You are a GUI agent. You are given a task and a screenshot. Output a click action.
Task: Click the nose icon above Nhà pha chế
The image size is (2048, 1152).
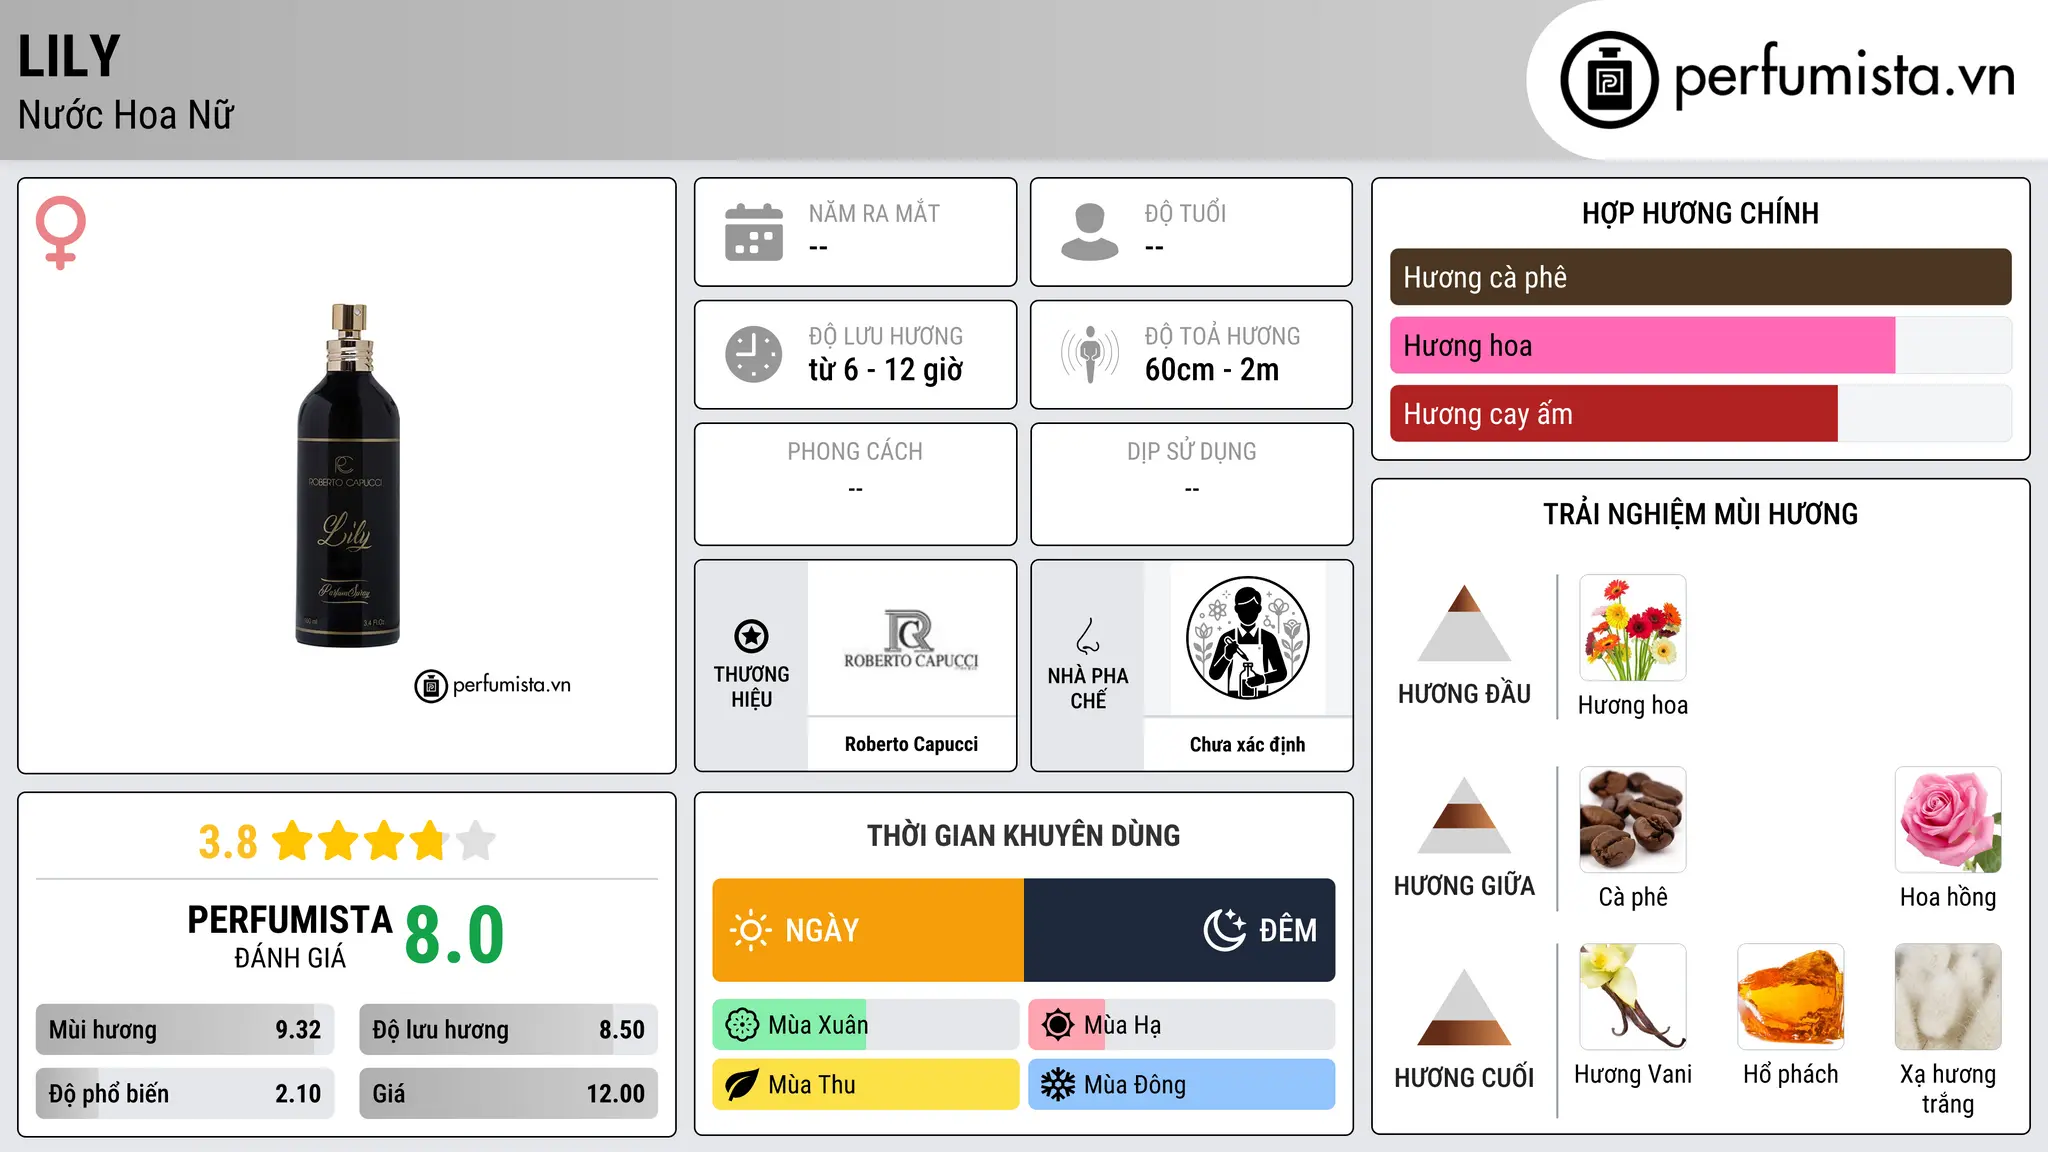pos(1088,636)
